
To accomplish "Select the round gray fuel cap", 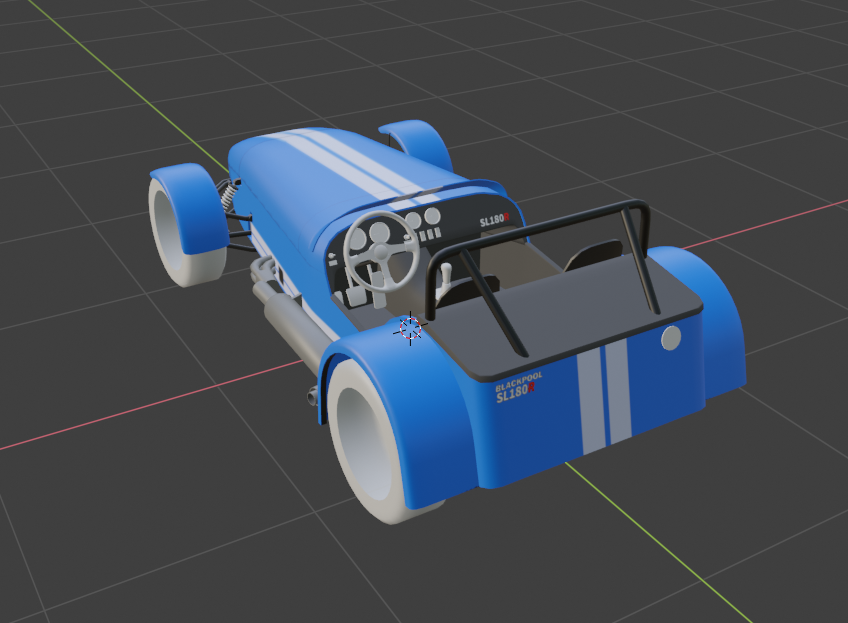I will click(671, 338).
